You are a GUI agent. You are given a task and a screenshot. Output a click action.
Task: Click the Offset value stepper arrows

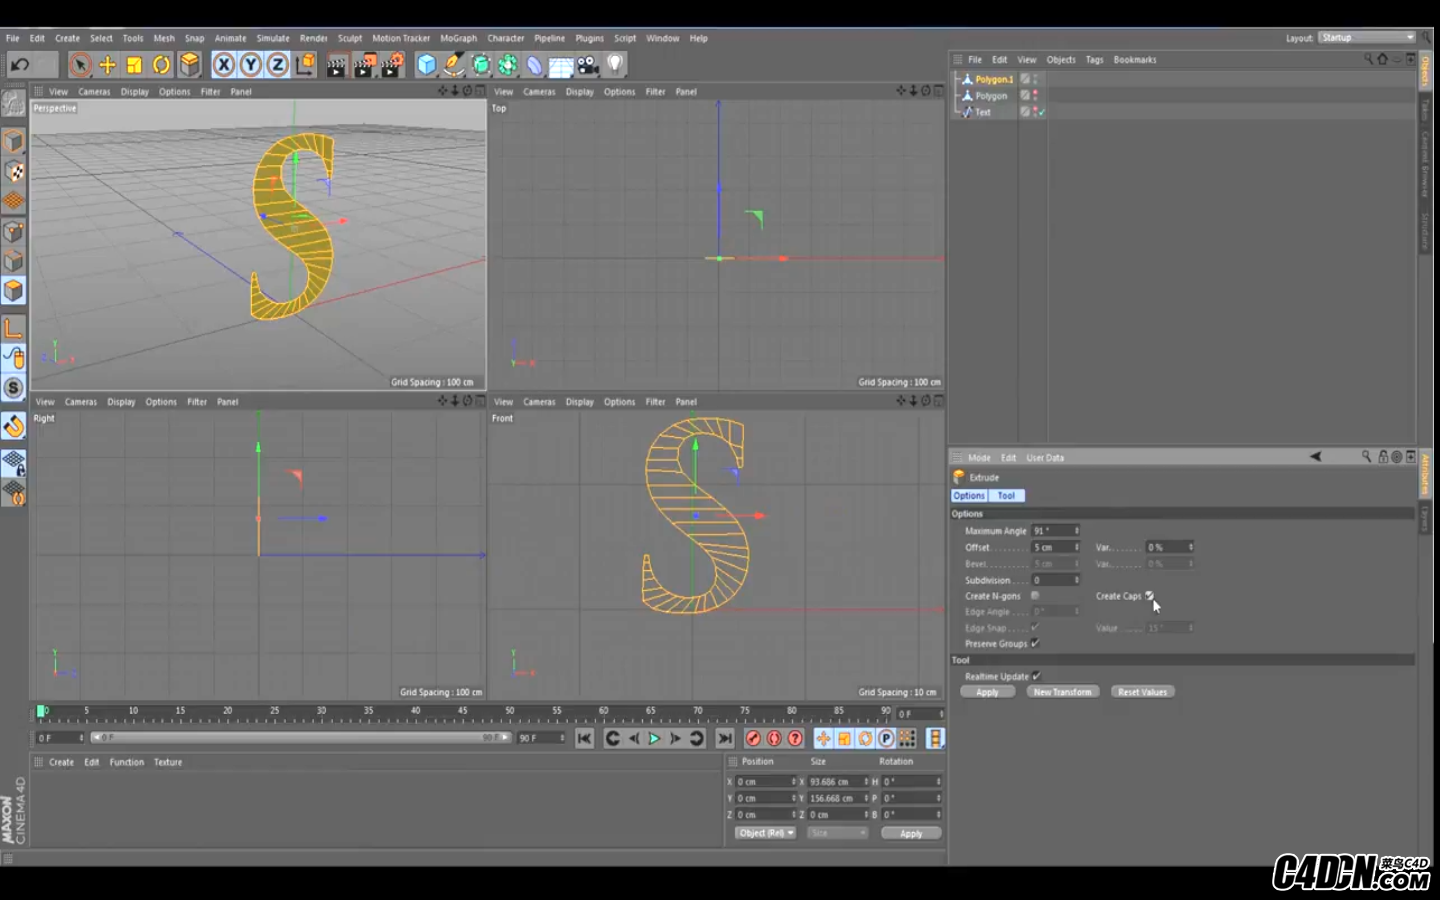pyautogui.click(x=1077, y=548)
